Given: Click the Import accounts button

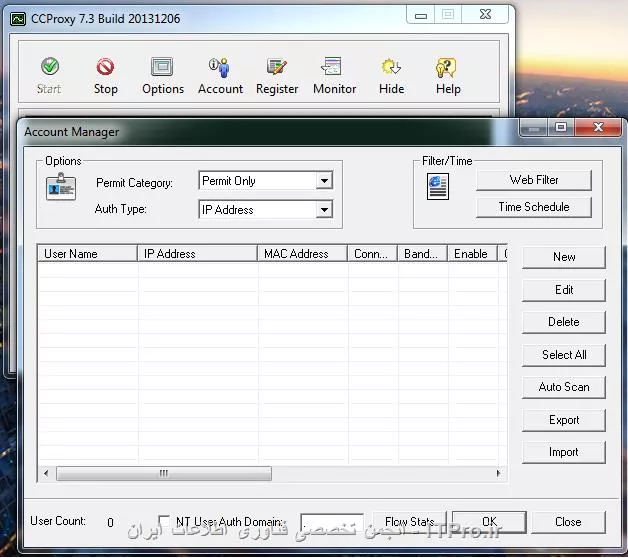Looking at the screenshot, I should point(564,452).
